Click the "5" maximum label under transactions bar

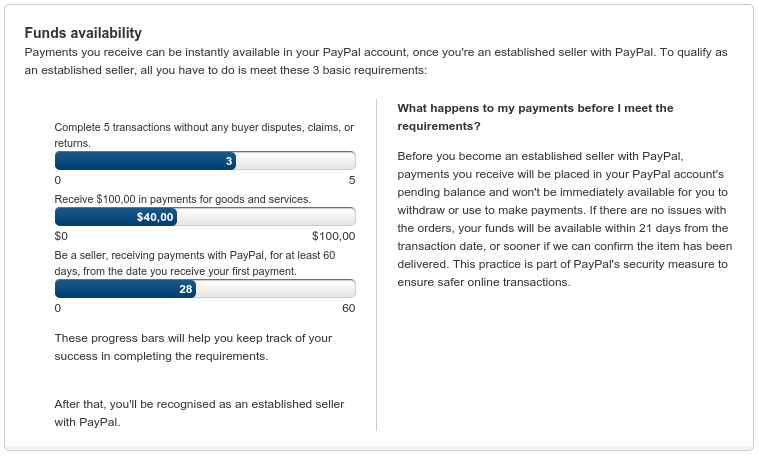click(x=351, y=180)
